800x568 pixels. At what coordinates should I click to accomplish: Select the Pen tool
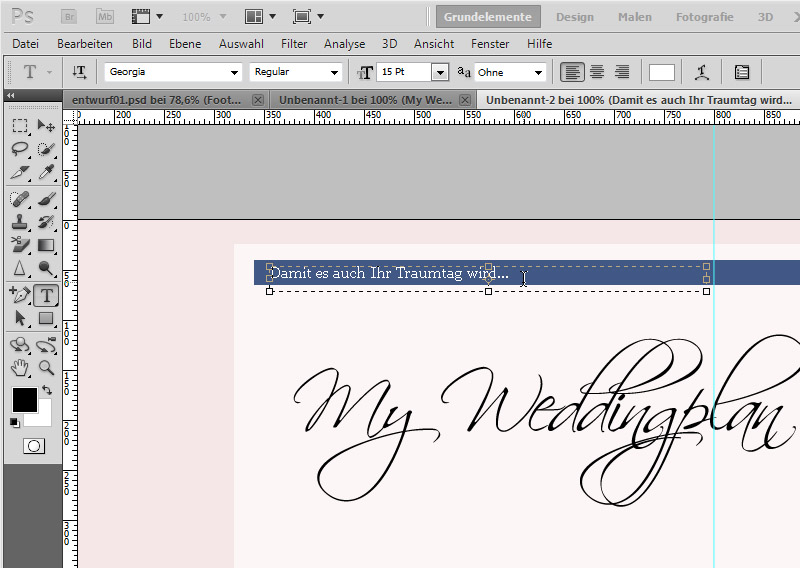pyautogui.click(x=20, y=295)
